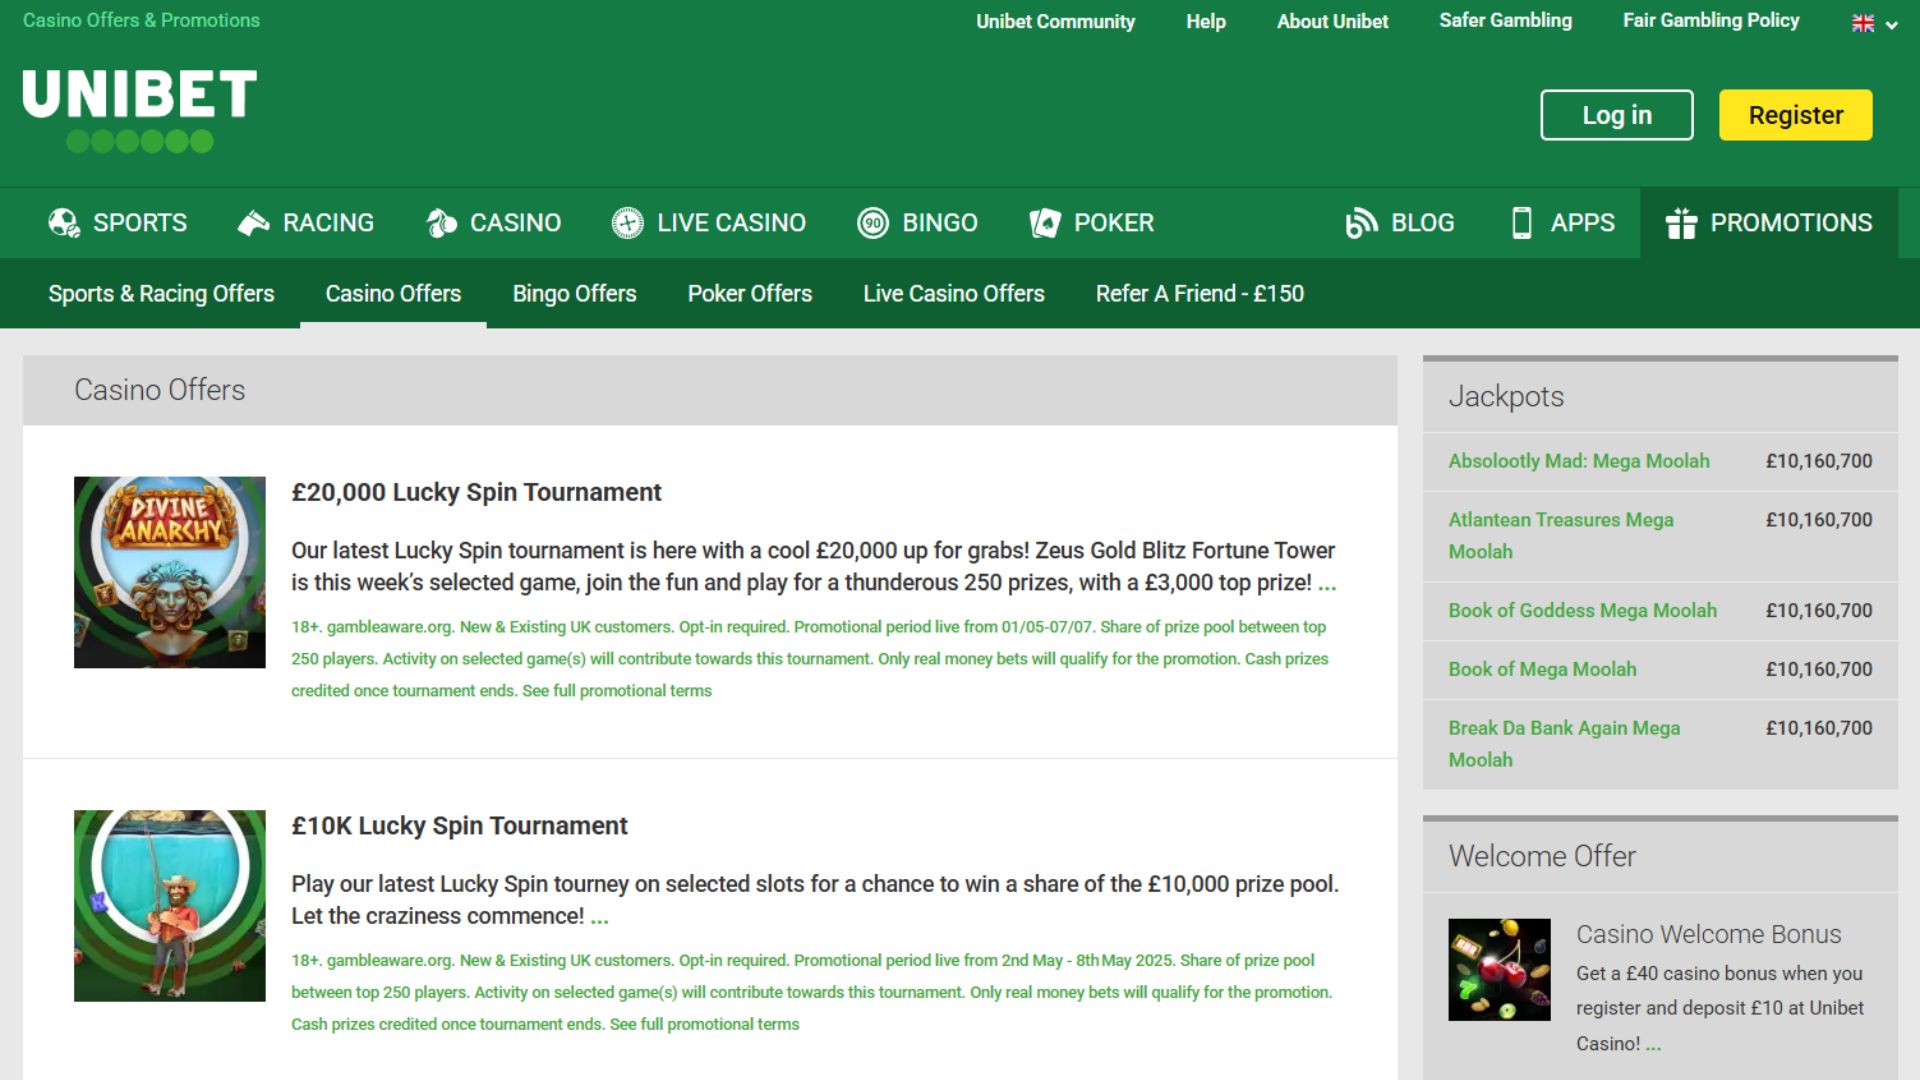This screenshot has width=1920, height=1080.
Task: Open the Casino Welcome Bonus cherry thumbnail
Action: point(1499,970)
